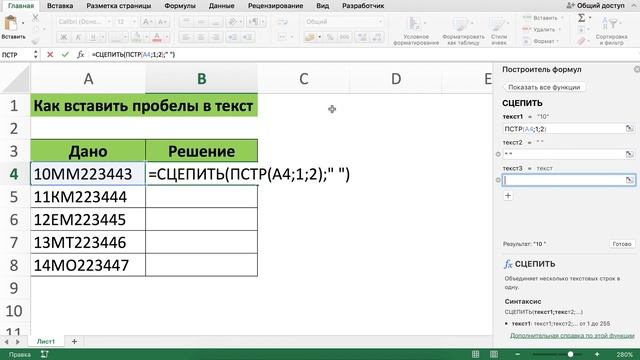Click the Format Painter brush icon

(36, 40)
